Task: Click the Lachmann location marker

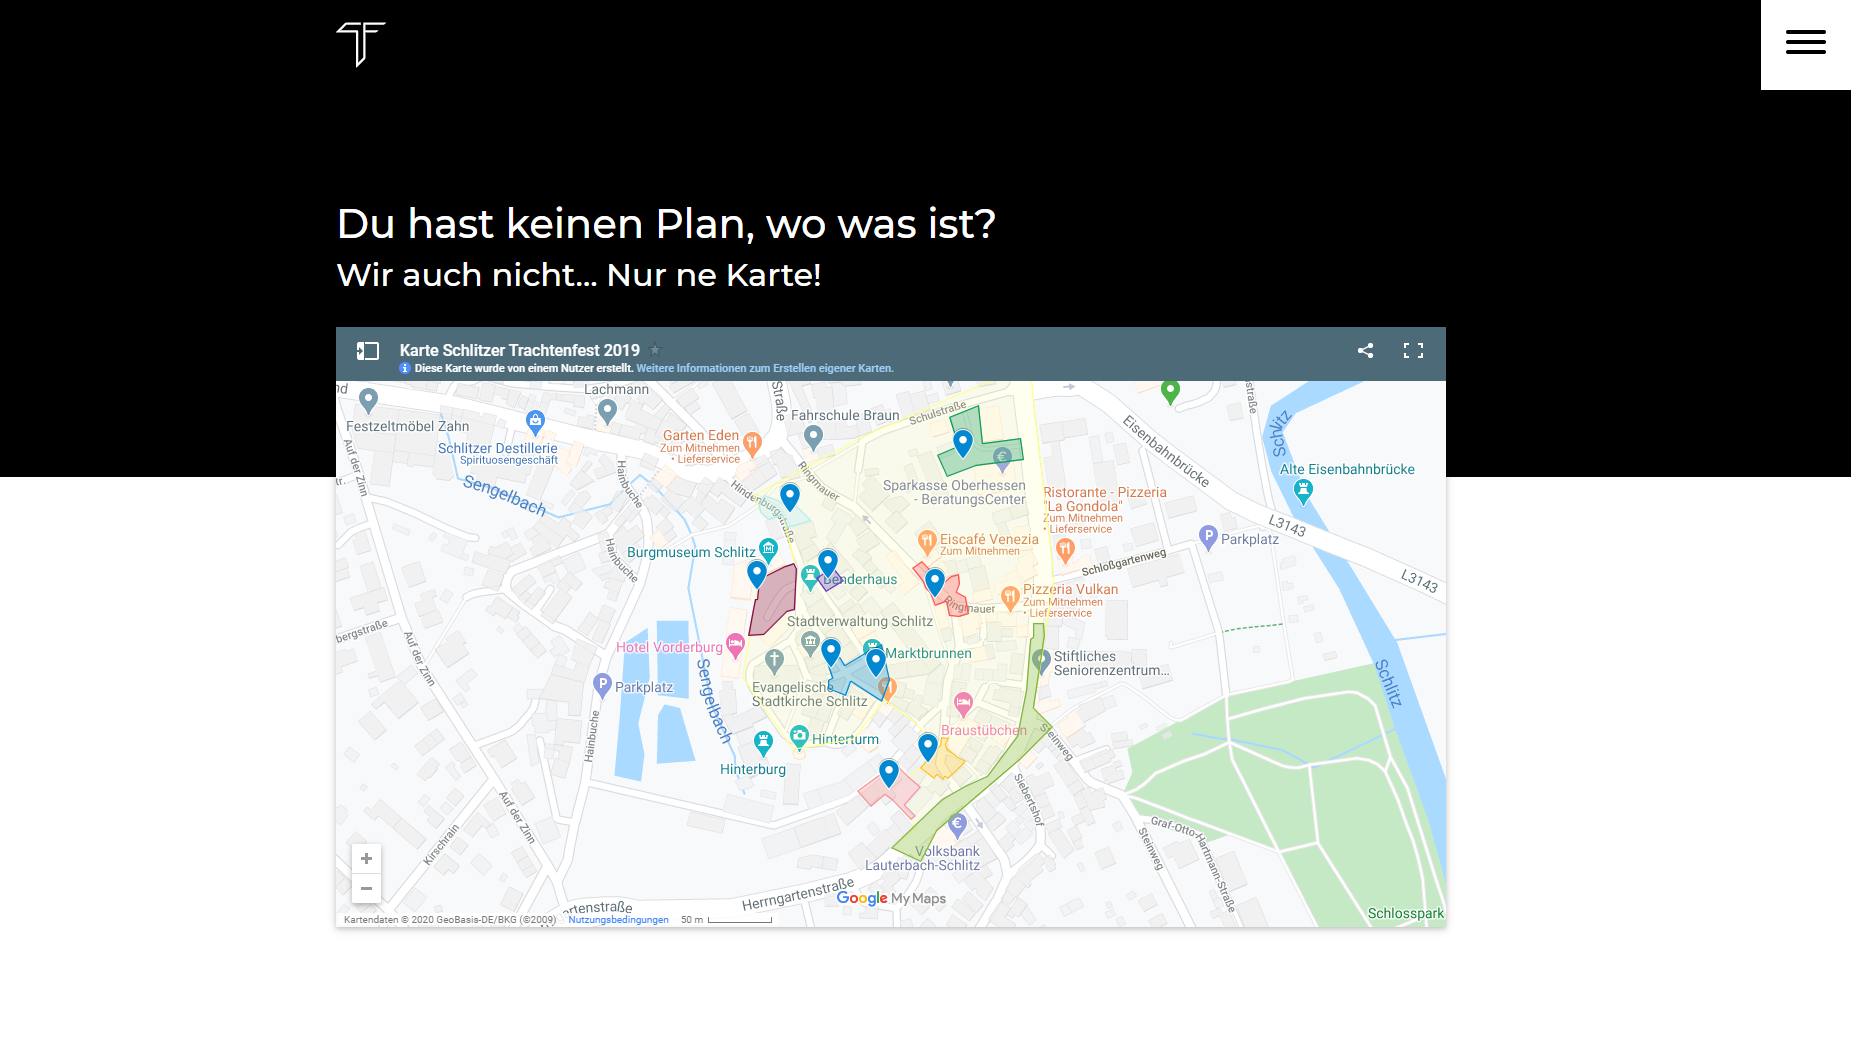Action: pyautogui.click(x=607, y=411)
